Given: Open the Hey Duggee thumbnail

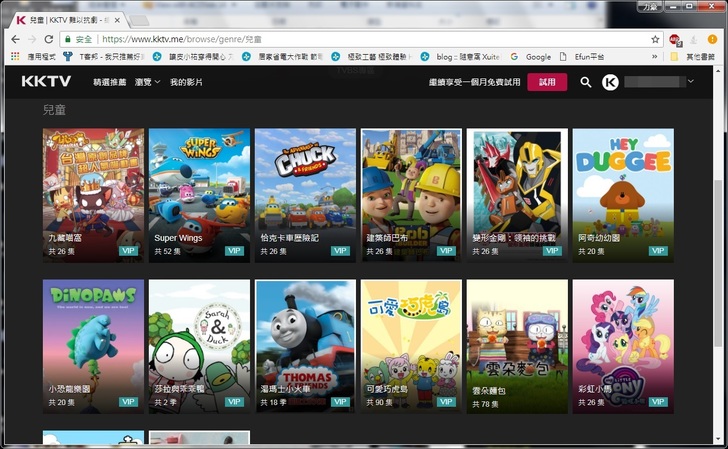Looking at the screenshot, I should (x=623, y=195).
